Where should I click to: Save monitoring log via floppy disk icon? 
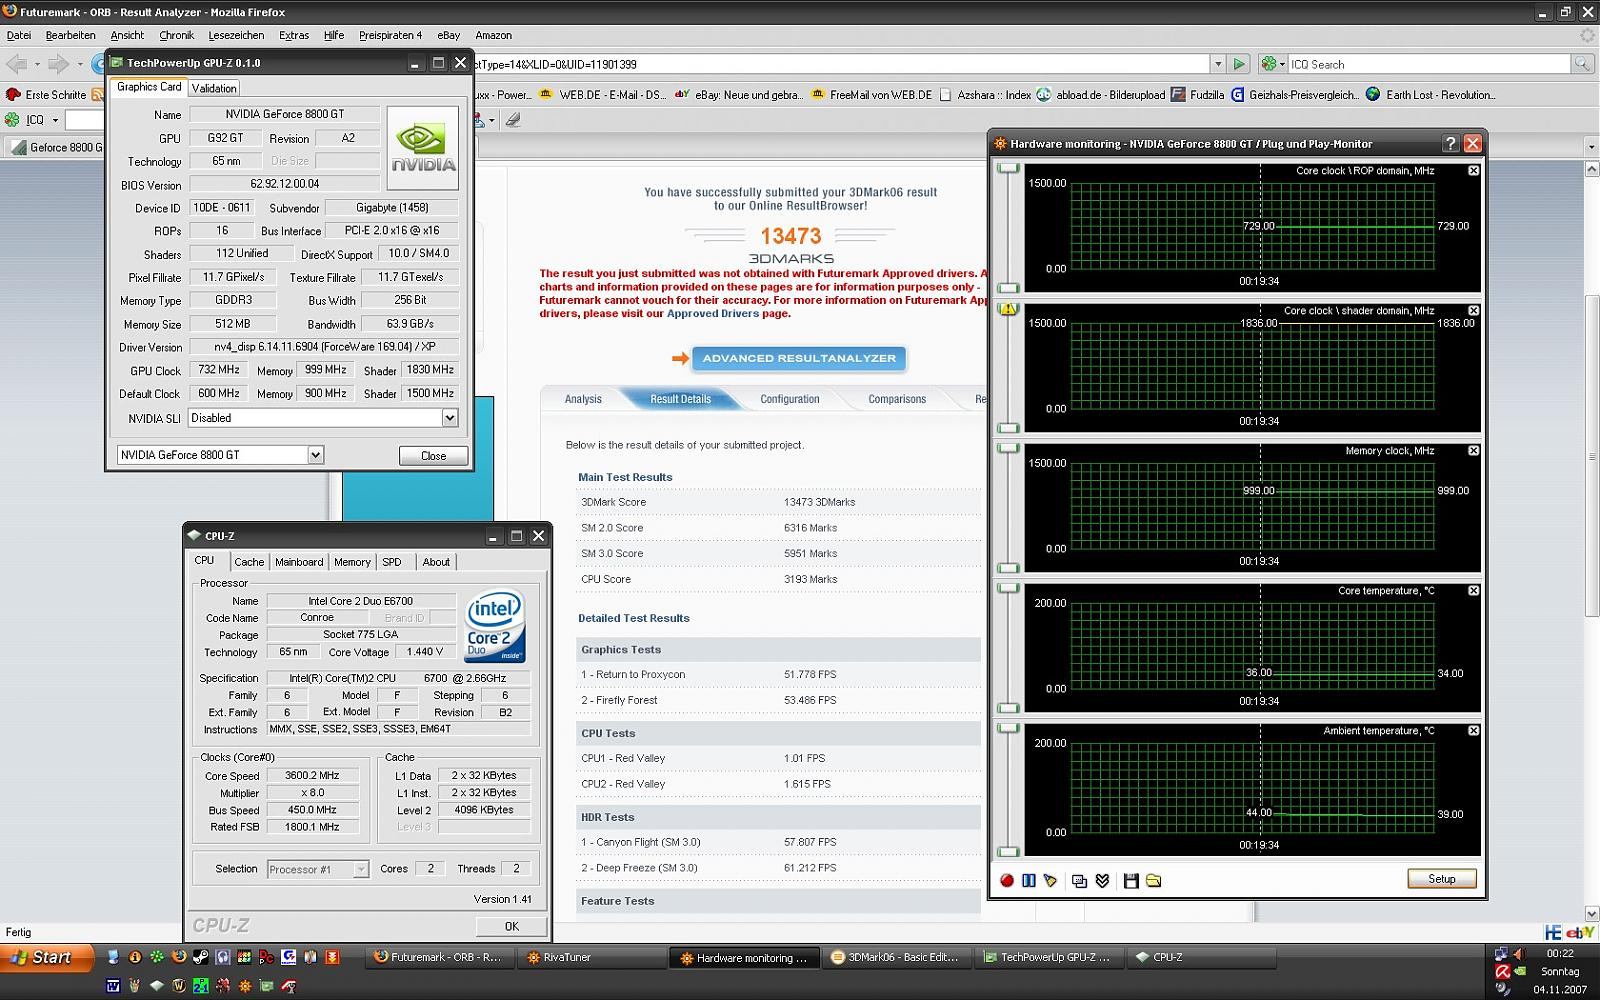pos(1131,880)
